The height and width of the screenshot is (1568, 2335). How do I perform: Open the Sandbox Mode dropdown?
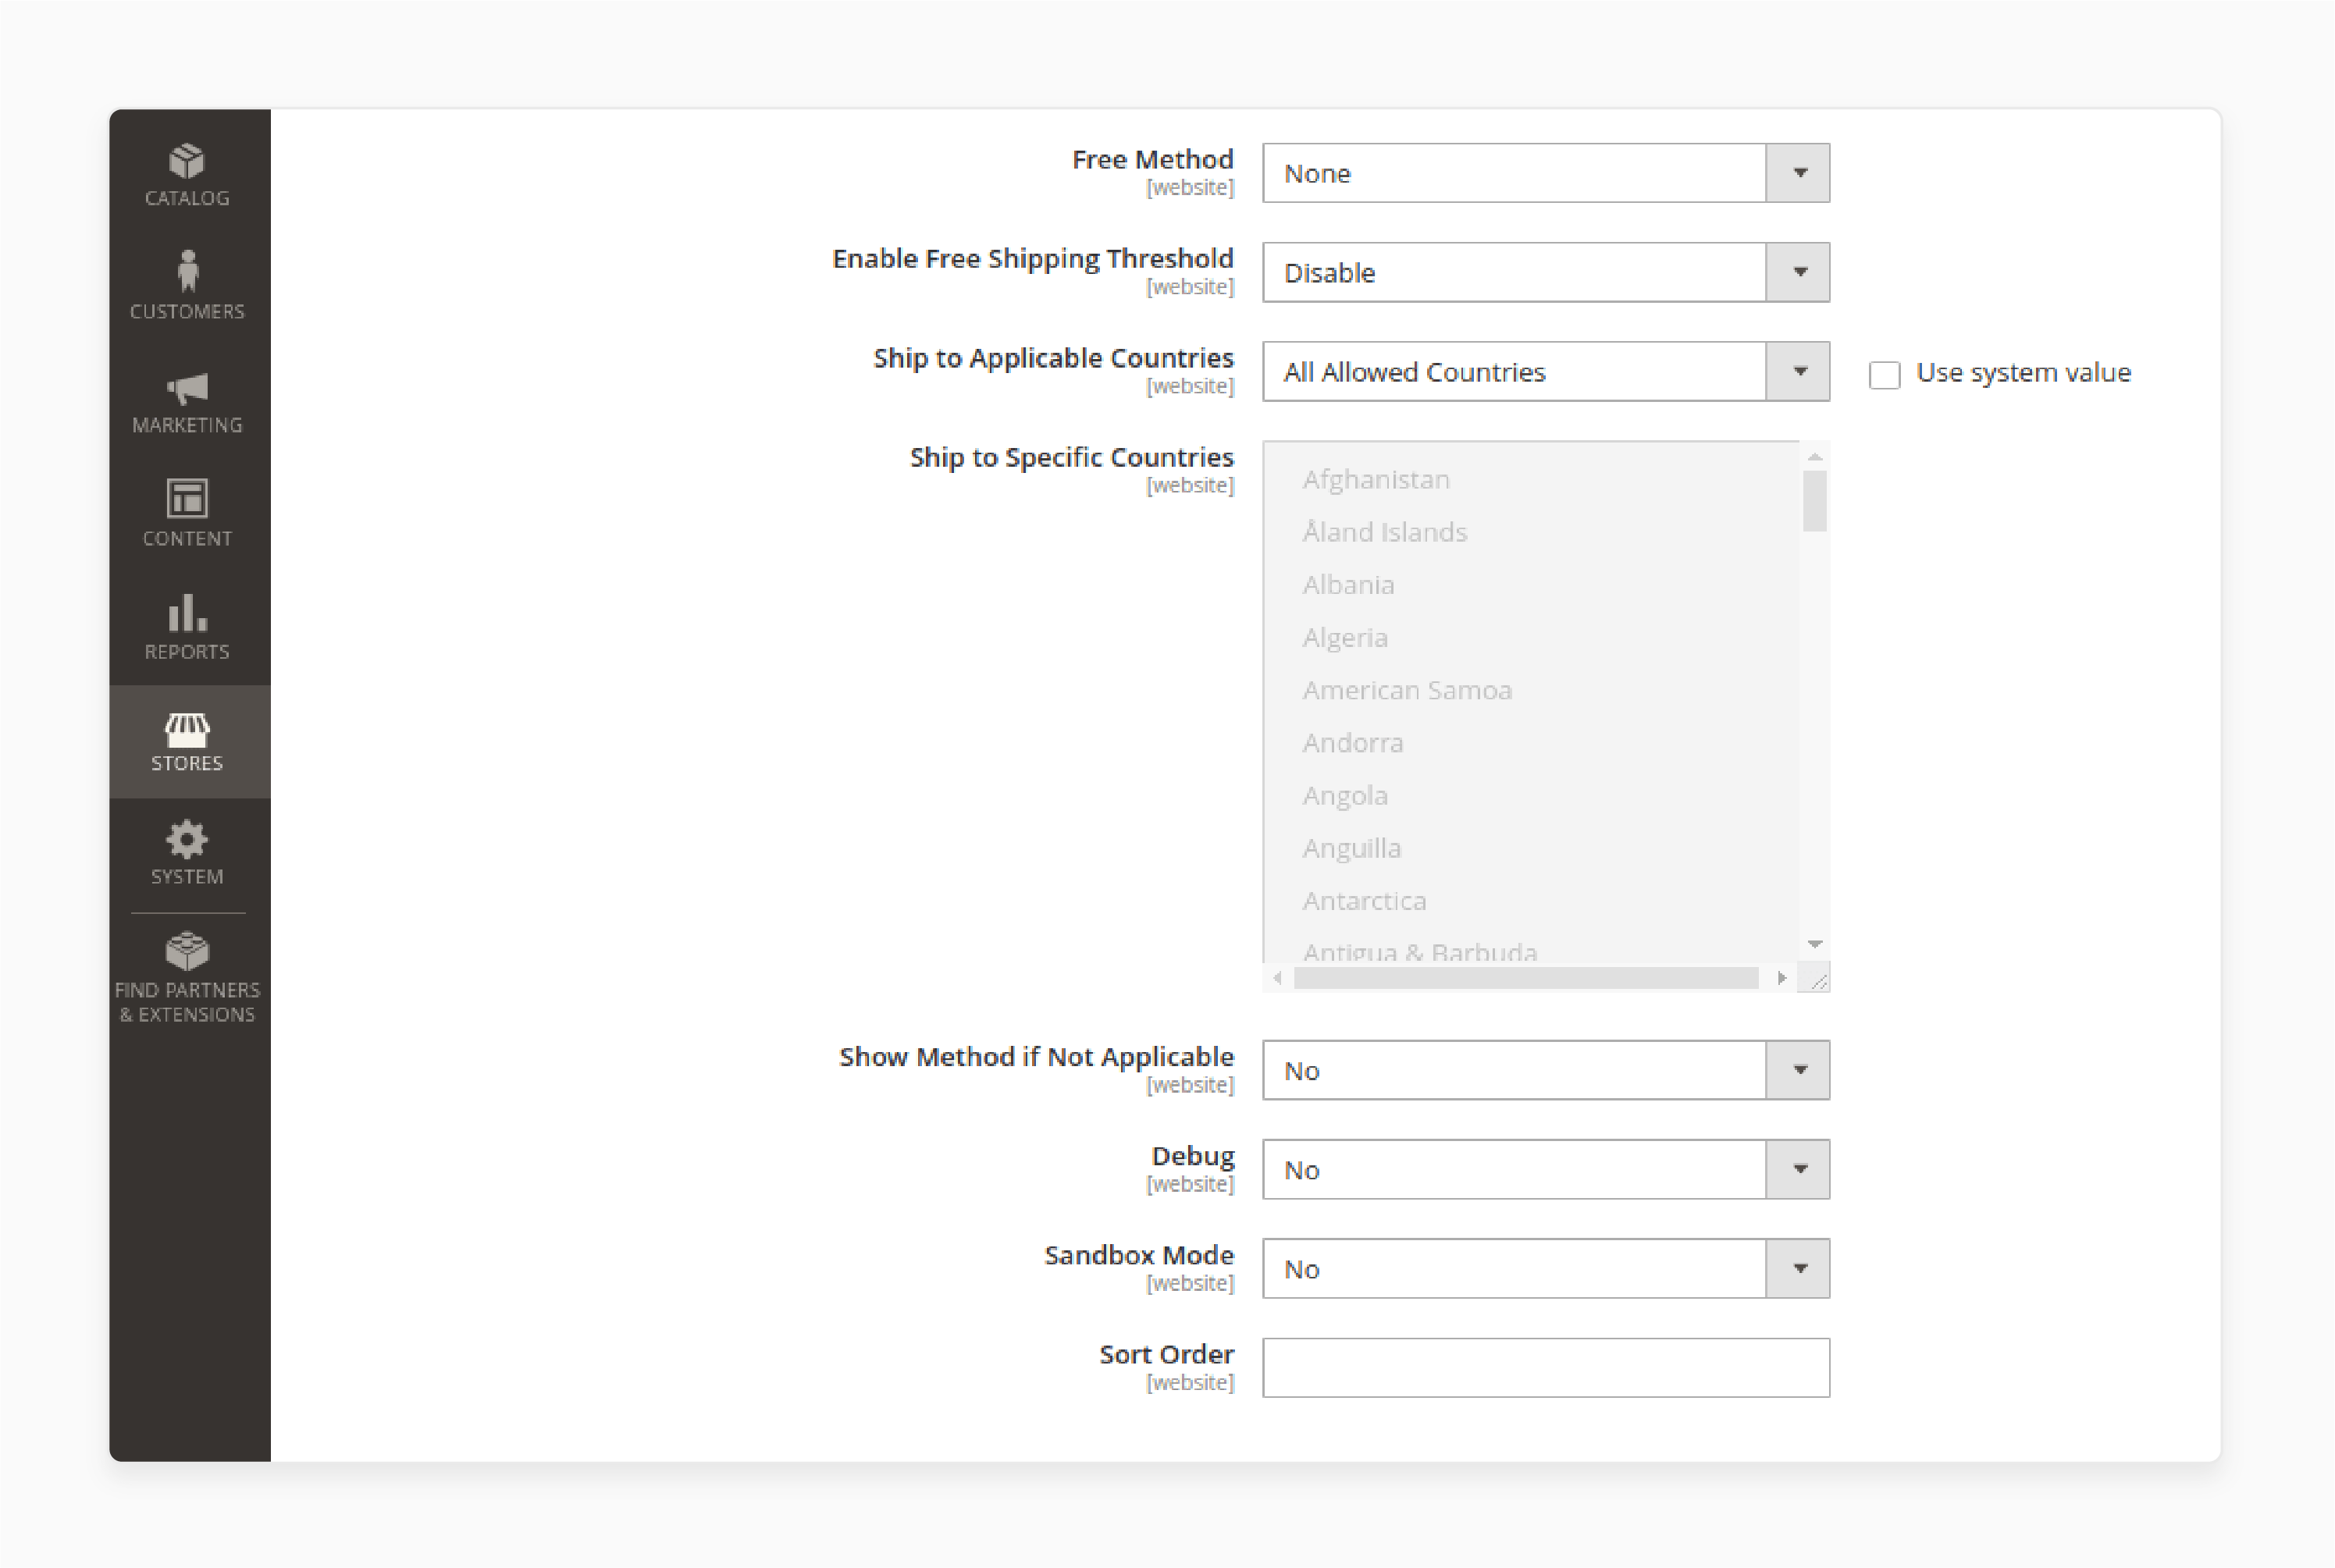1546,1268
